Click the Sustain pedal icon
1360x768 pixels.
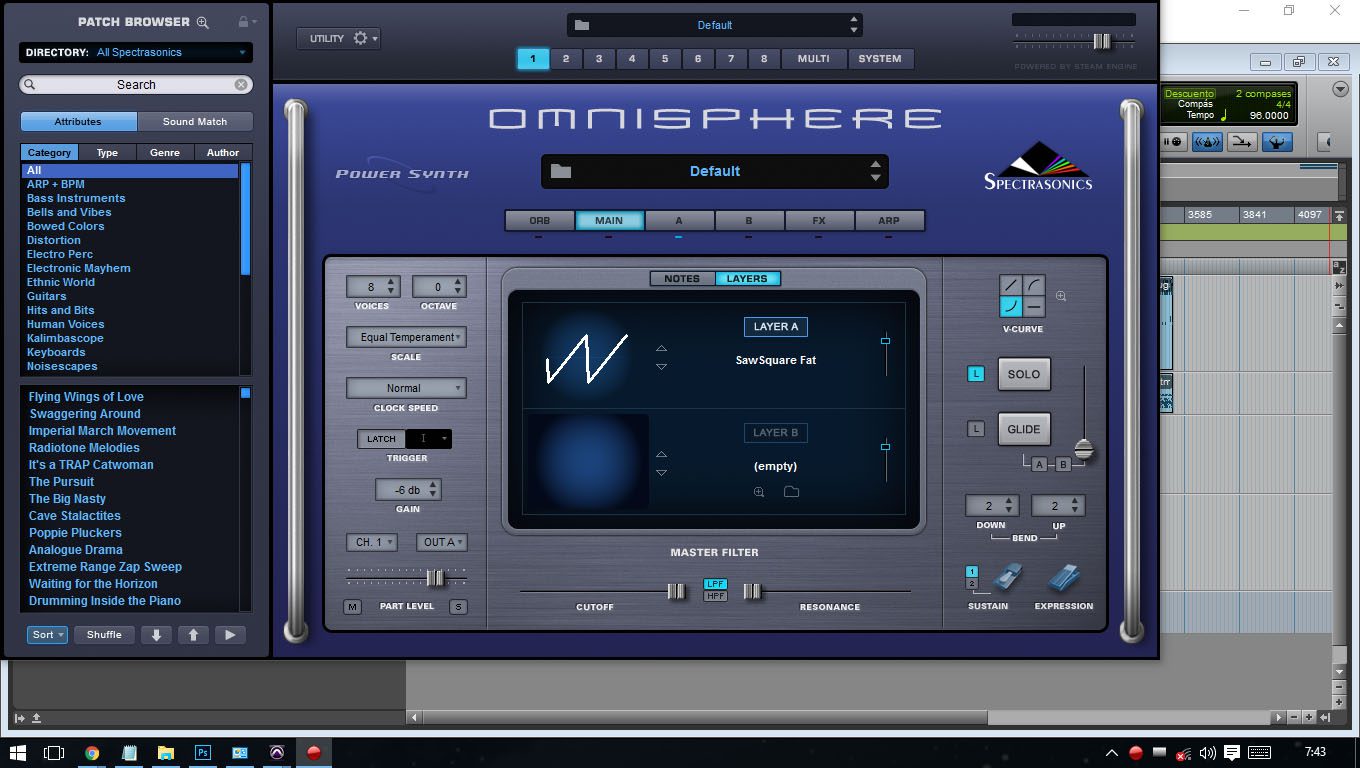click(x=1007, y=579)
